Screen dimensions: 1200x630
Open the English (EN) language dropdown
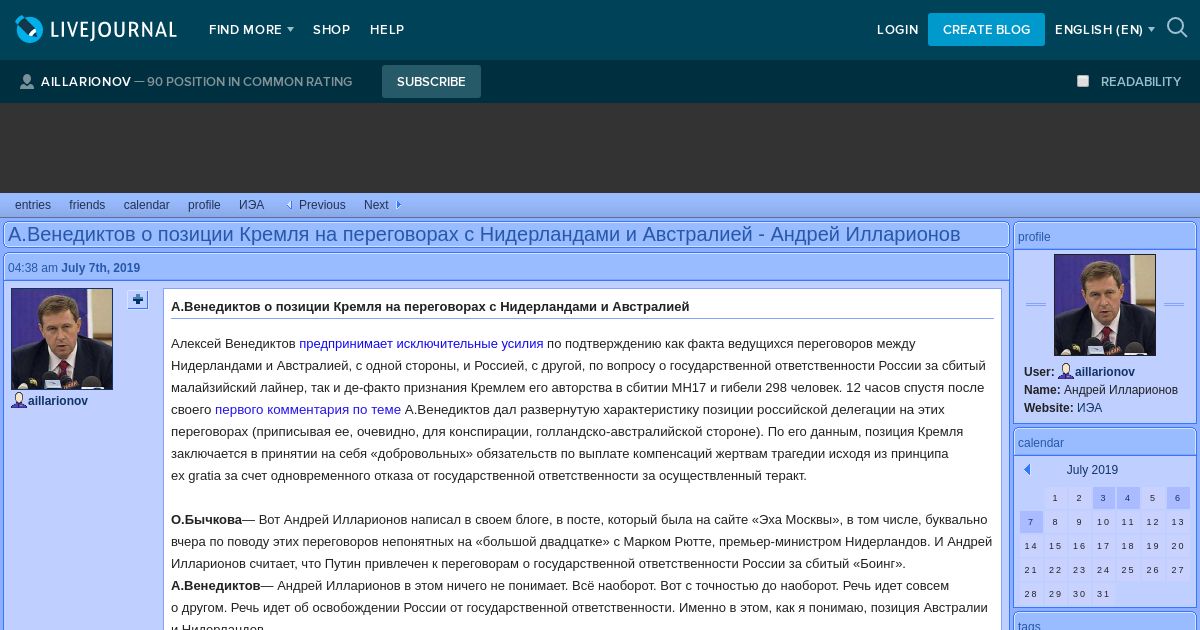tap(1104, 30)
